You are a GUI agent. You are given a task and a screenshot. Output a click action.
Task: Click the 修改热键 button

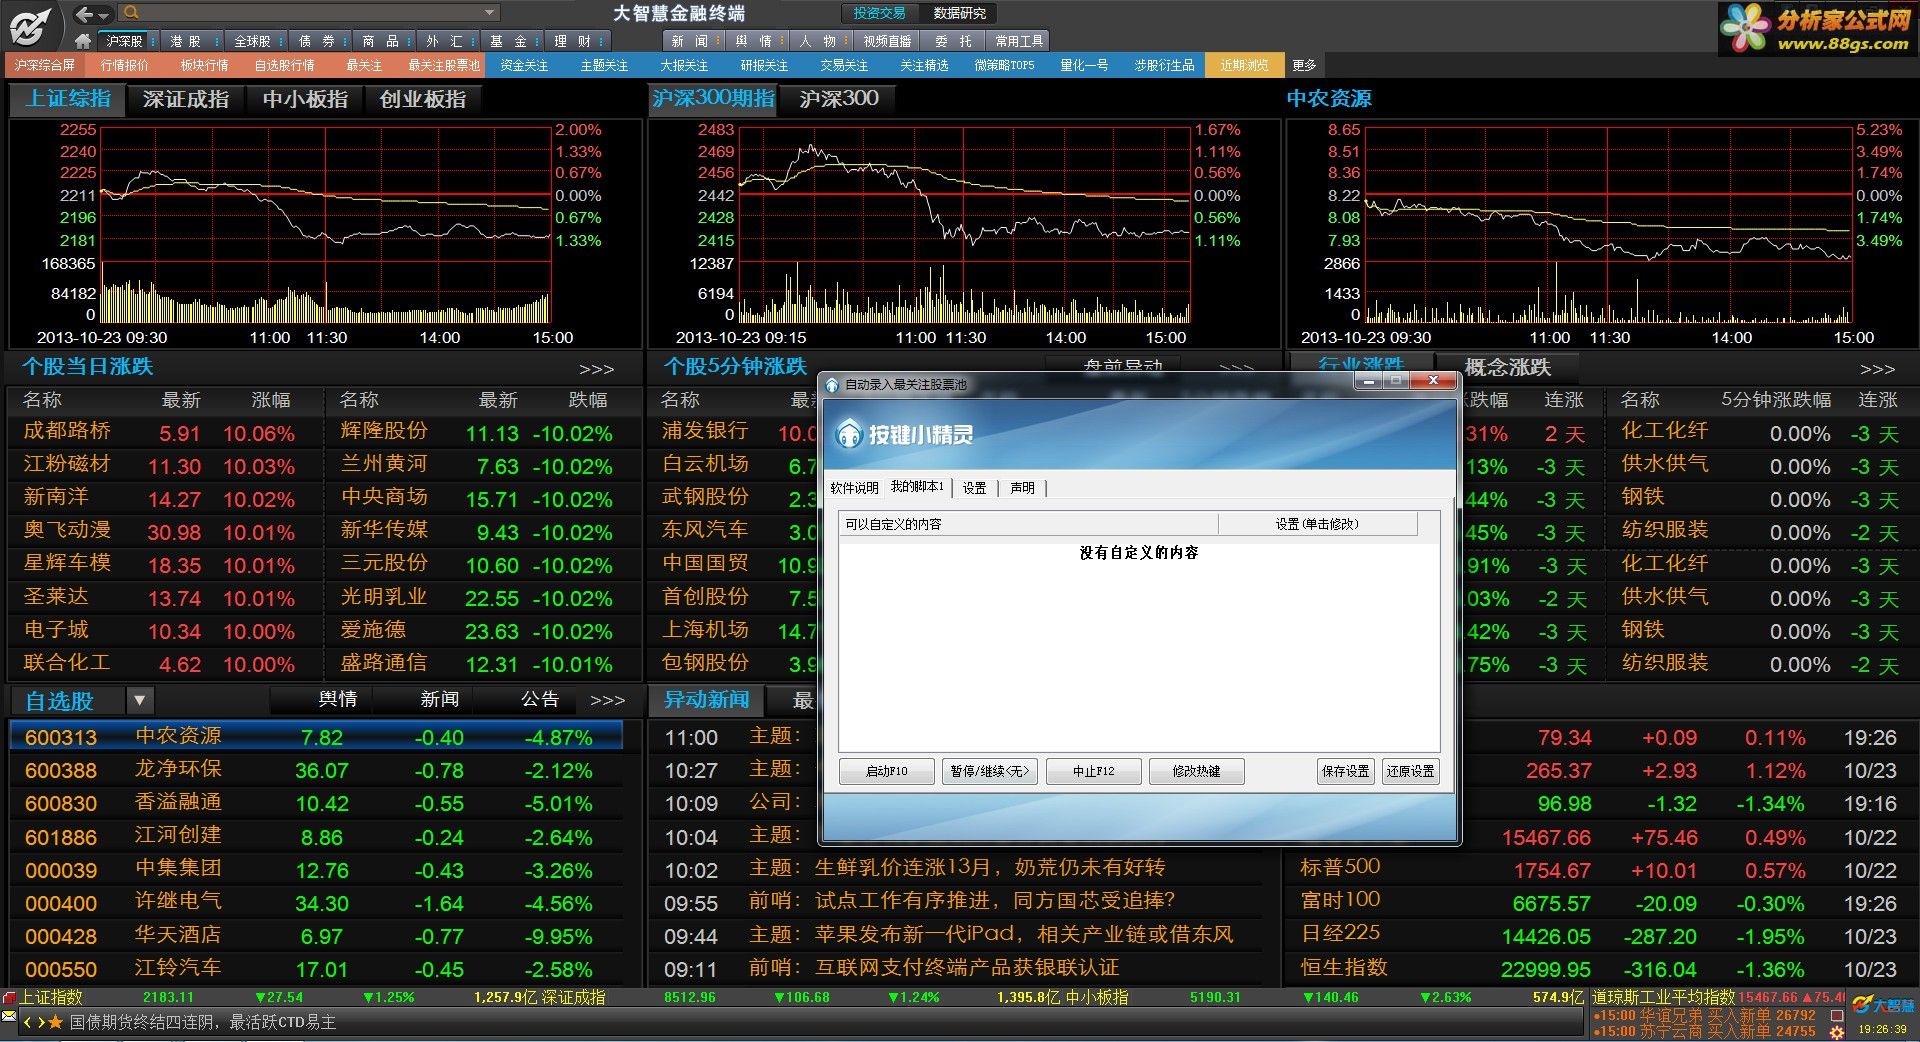[1197, 771]
